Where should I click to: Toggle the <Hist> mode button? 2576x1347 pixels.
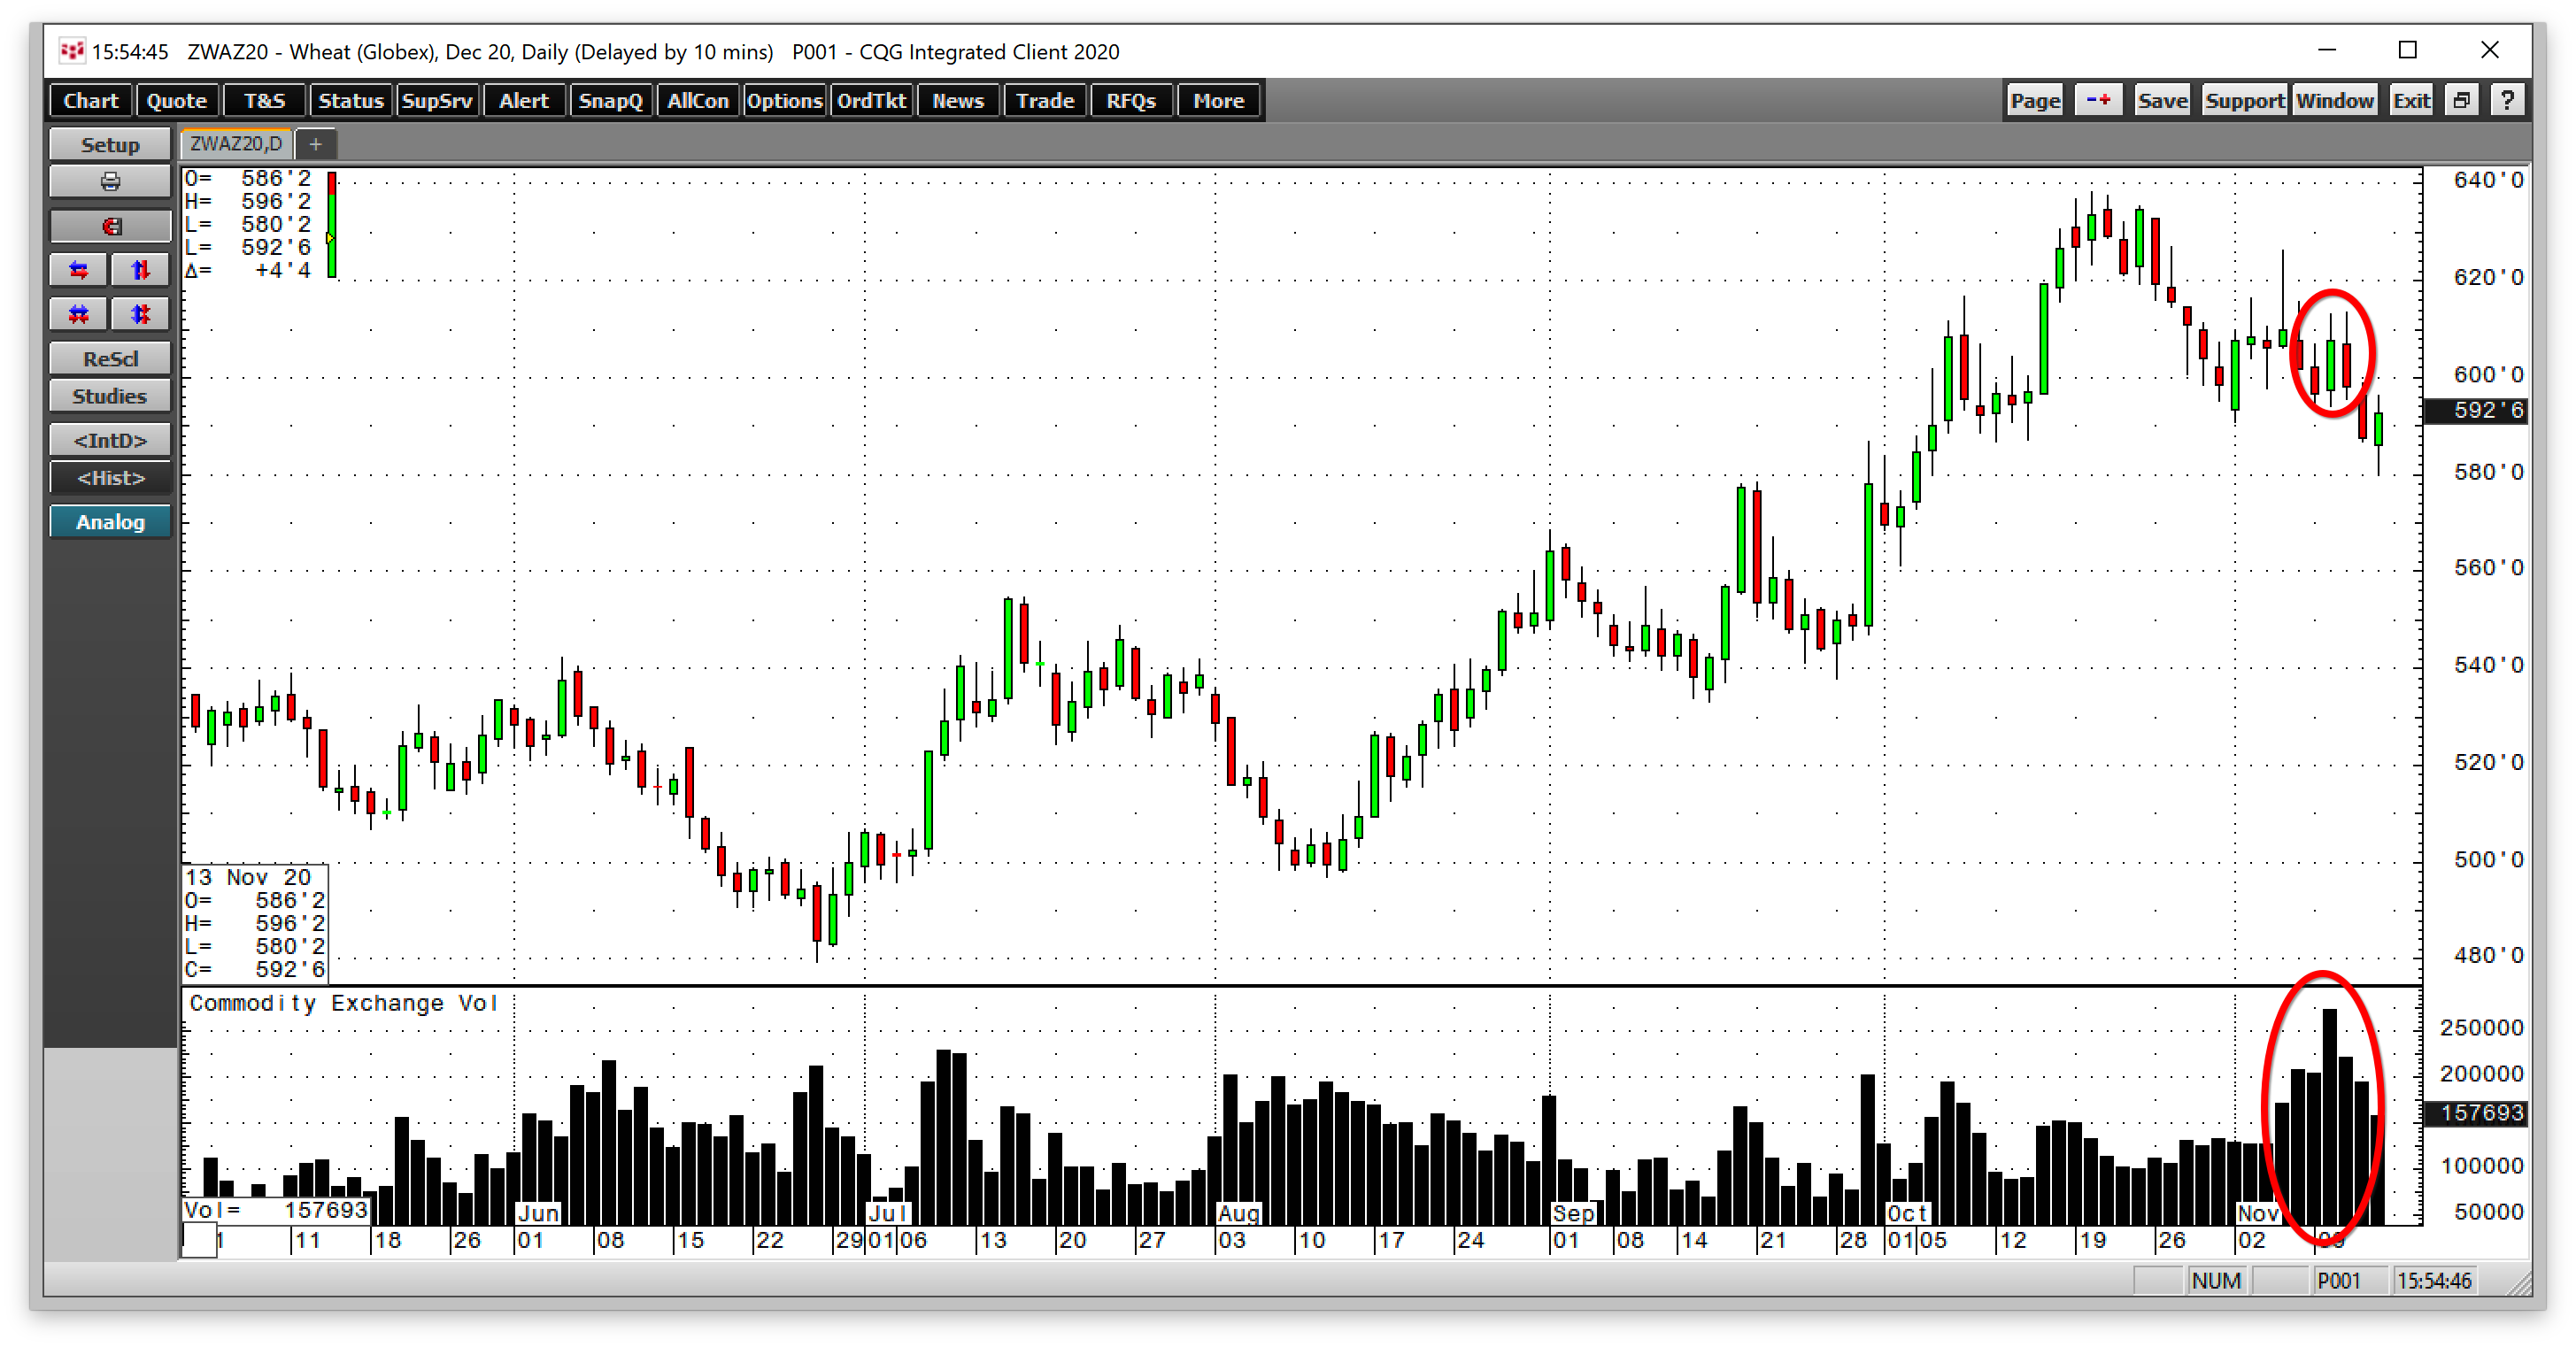110,478
